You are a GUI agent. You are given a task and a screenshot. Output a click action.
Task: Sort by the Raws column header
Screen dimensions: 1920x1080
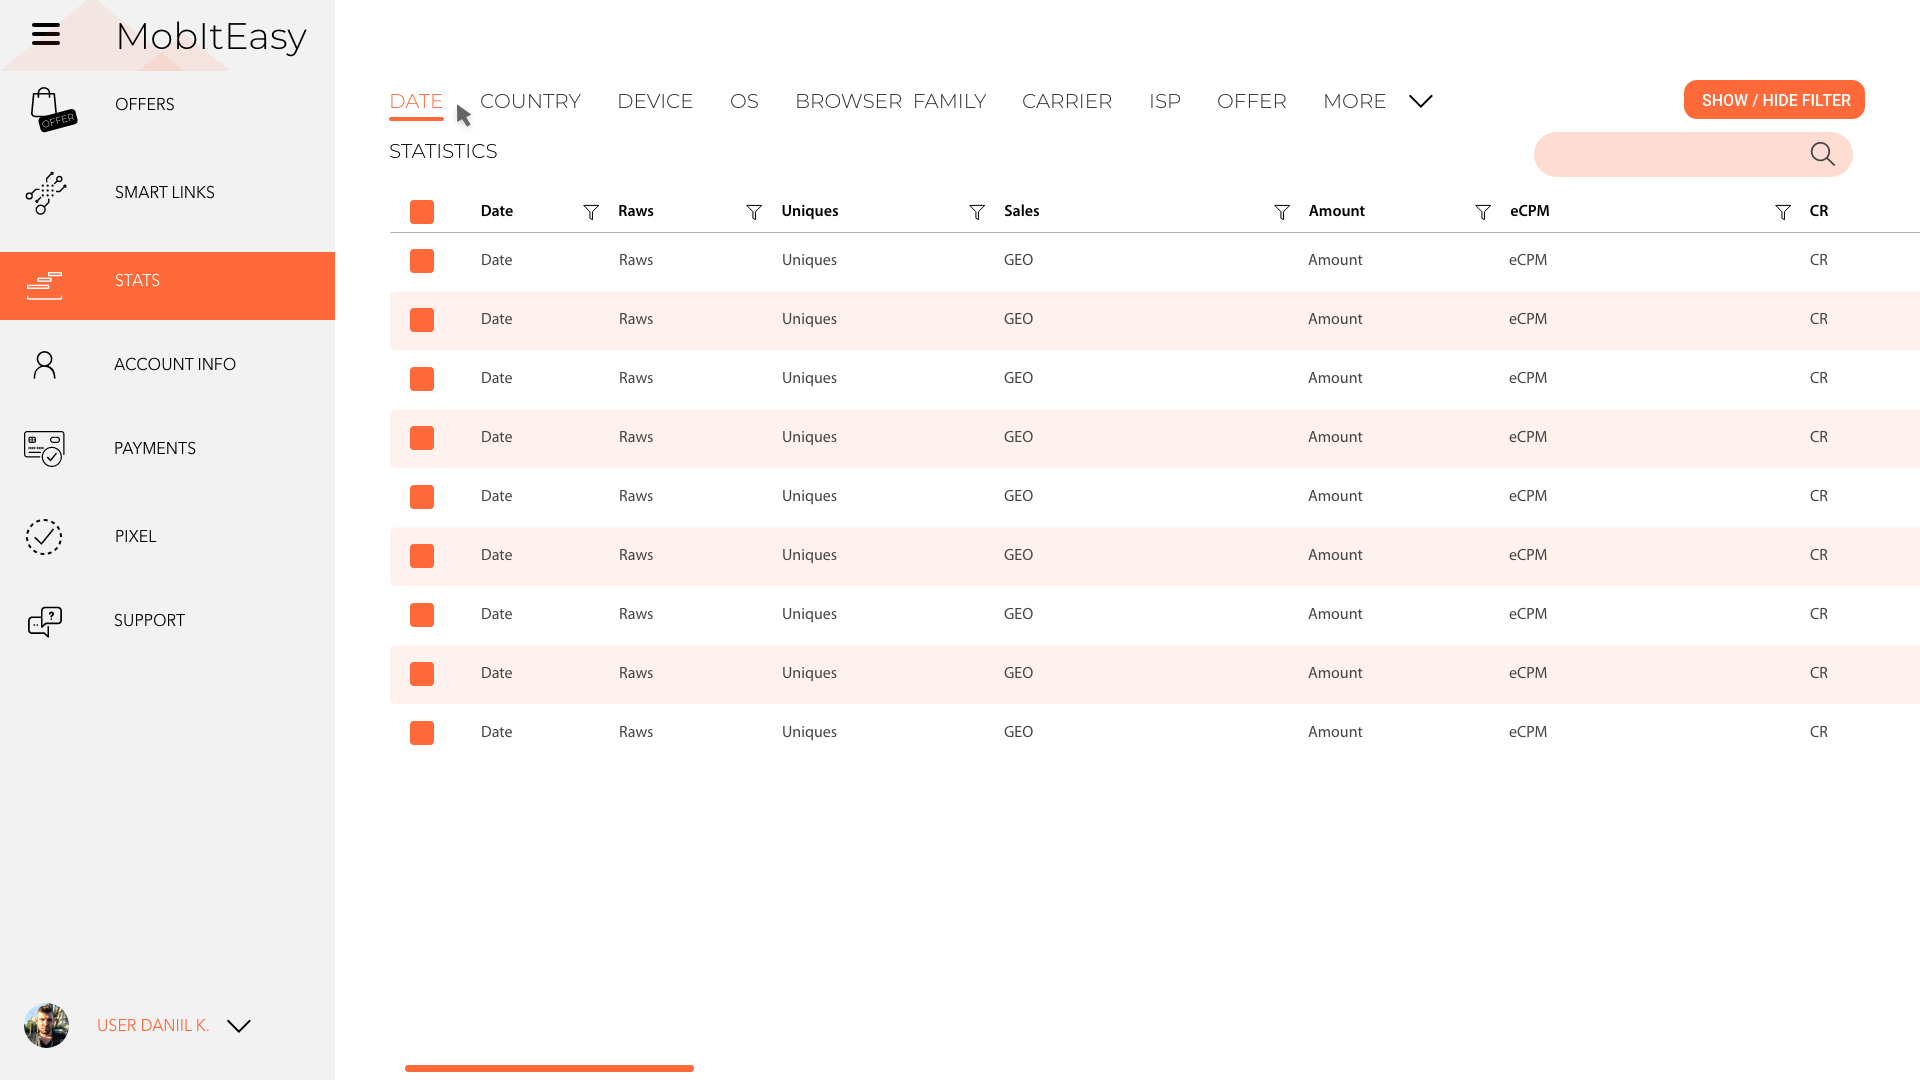point(636,211)
